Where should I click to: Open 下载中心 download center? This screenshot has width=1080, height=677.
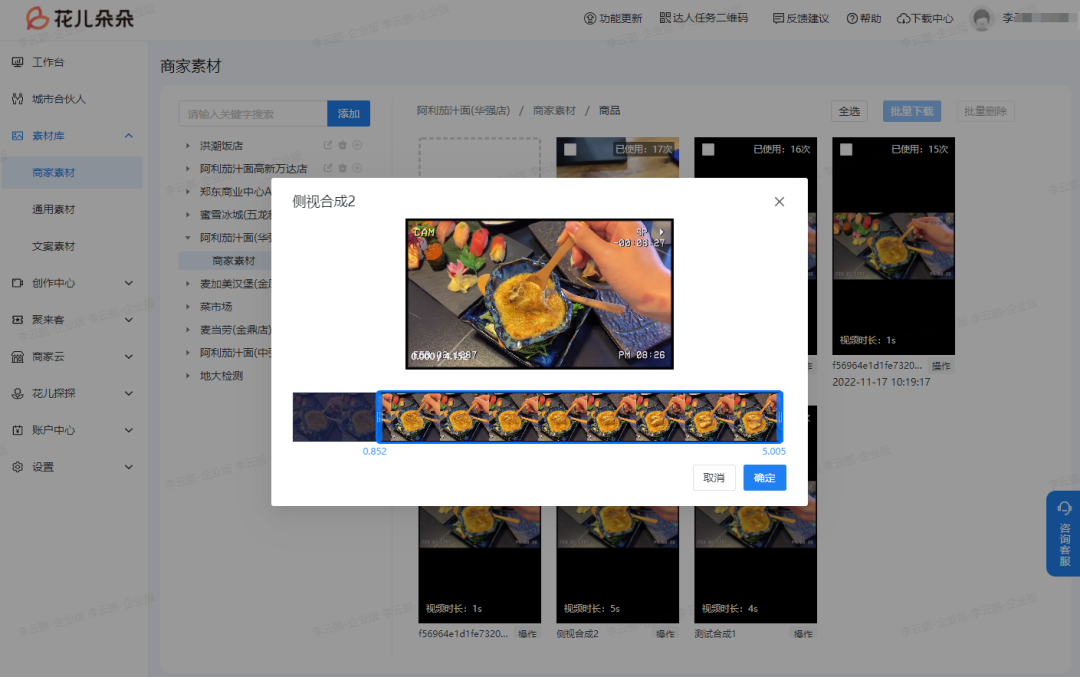click(925, 19)
